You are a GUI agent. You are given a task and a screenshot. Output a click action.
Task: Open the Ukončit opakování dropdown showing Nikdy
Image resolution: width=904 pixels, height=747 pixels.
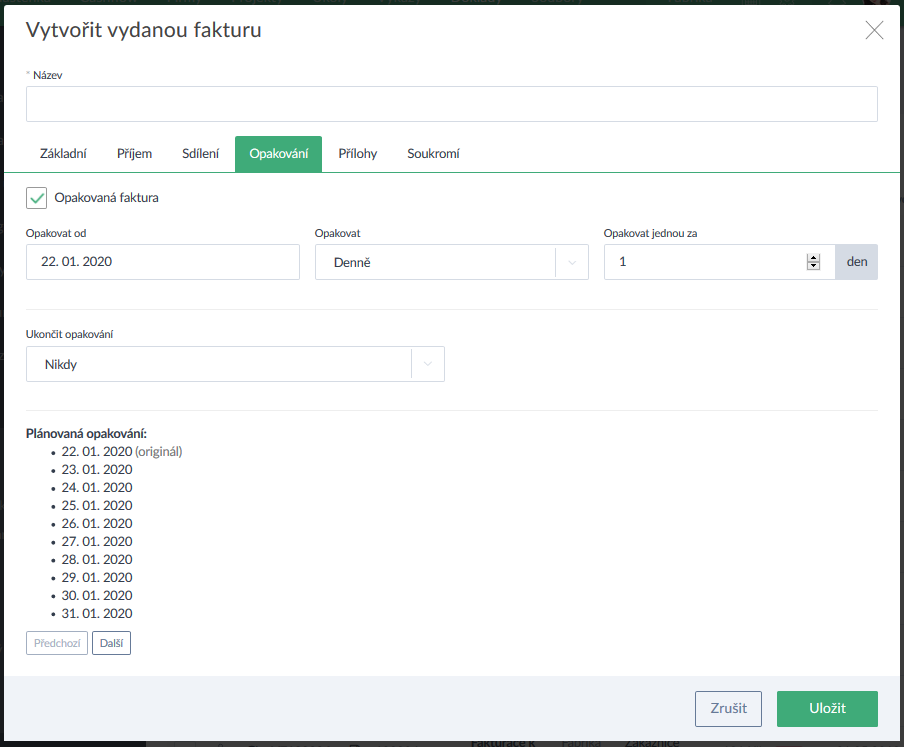pyautogui.click(x=218, y=364)
